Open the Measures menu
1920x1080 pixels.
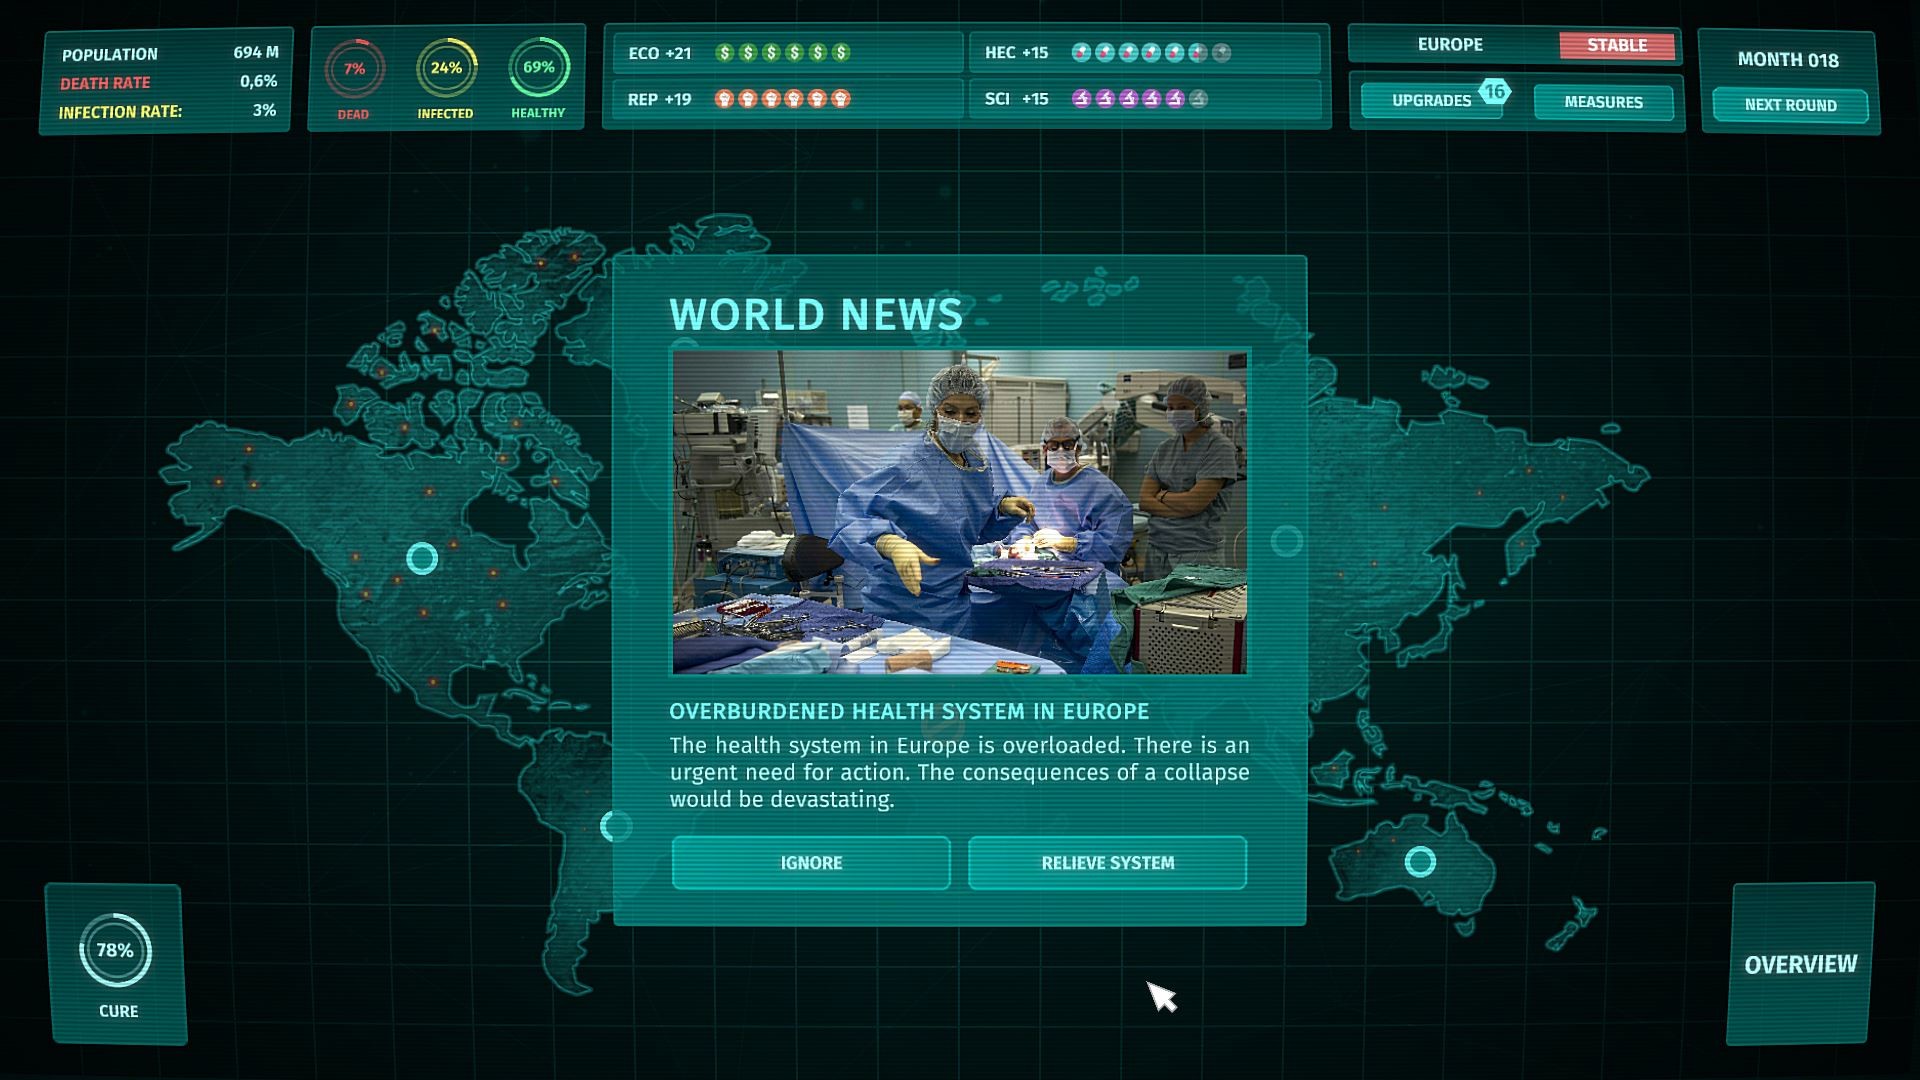[1603, 102]
